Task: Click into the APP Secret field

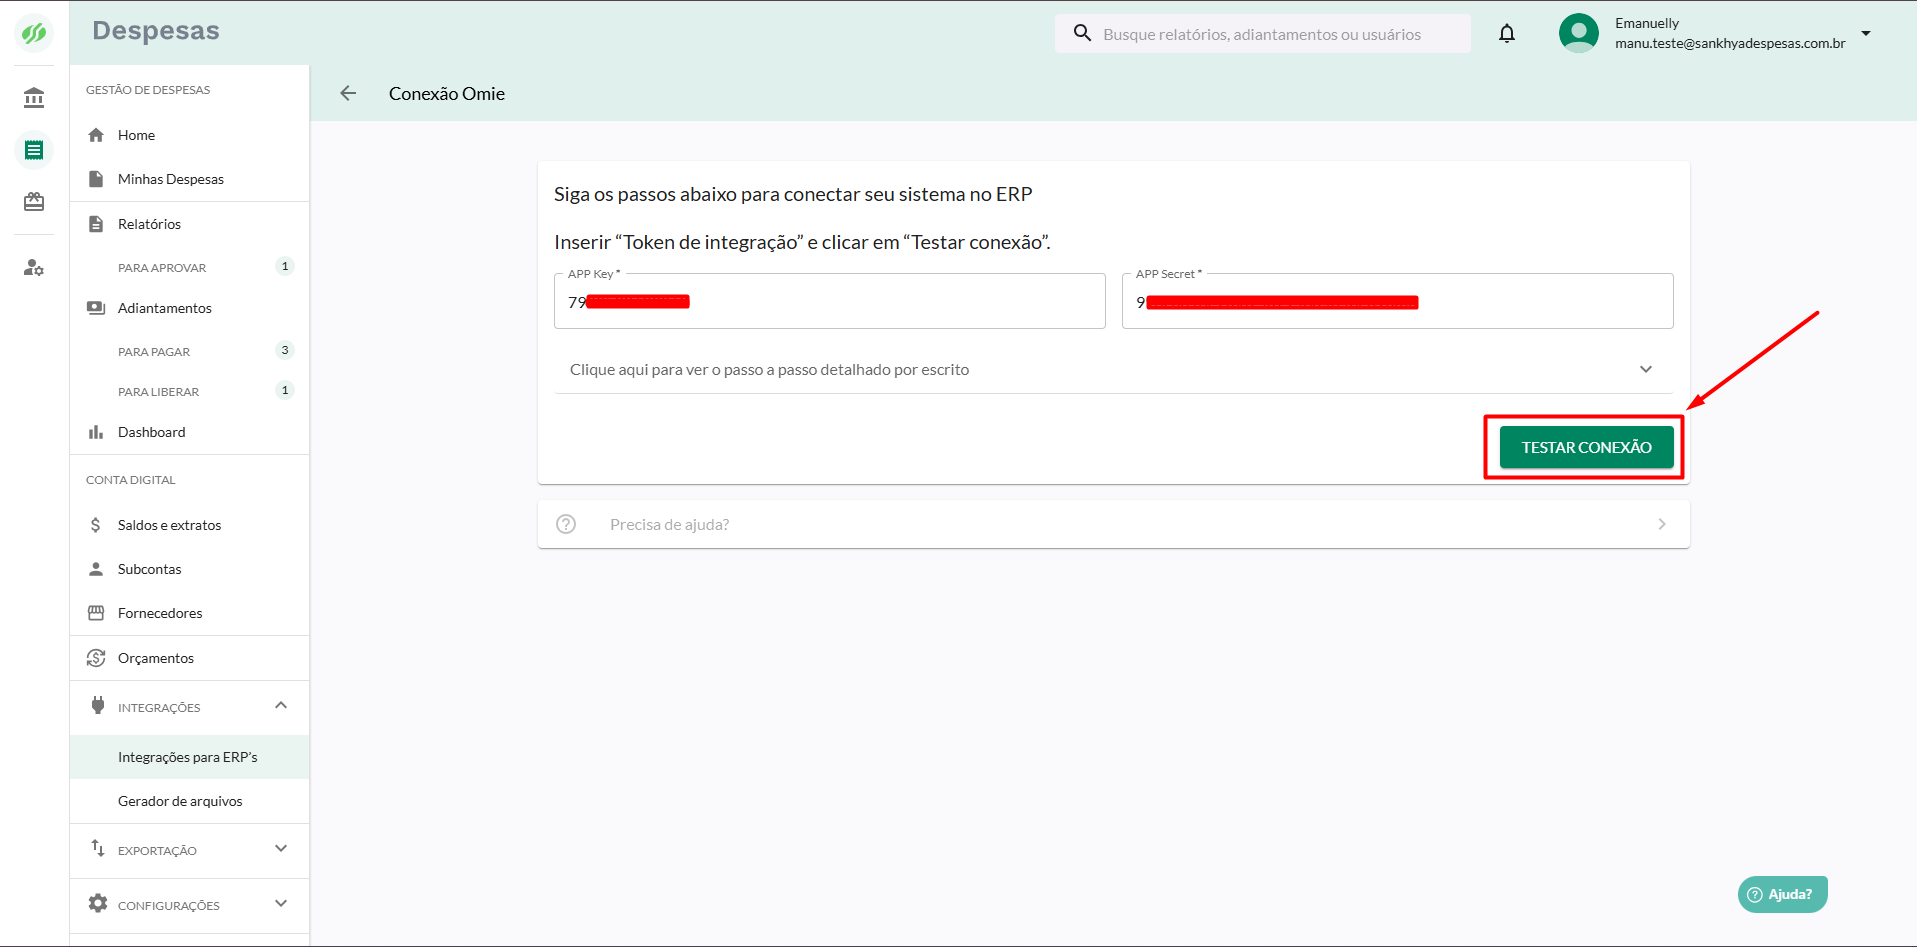Action: pos(1398,301)
